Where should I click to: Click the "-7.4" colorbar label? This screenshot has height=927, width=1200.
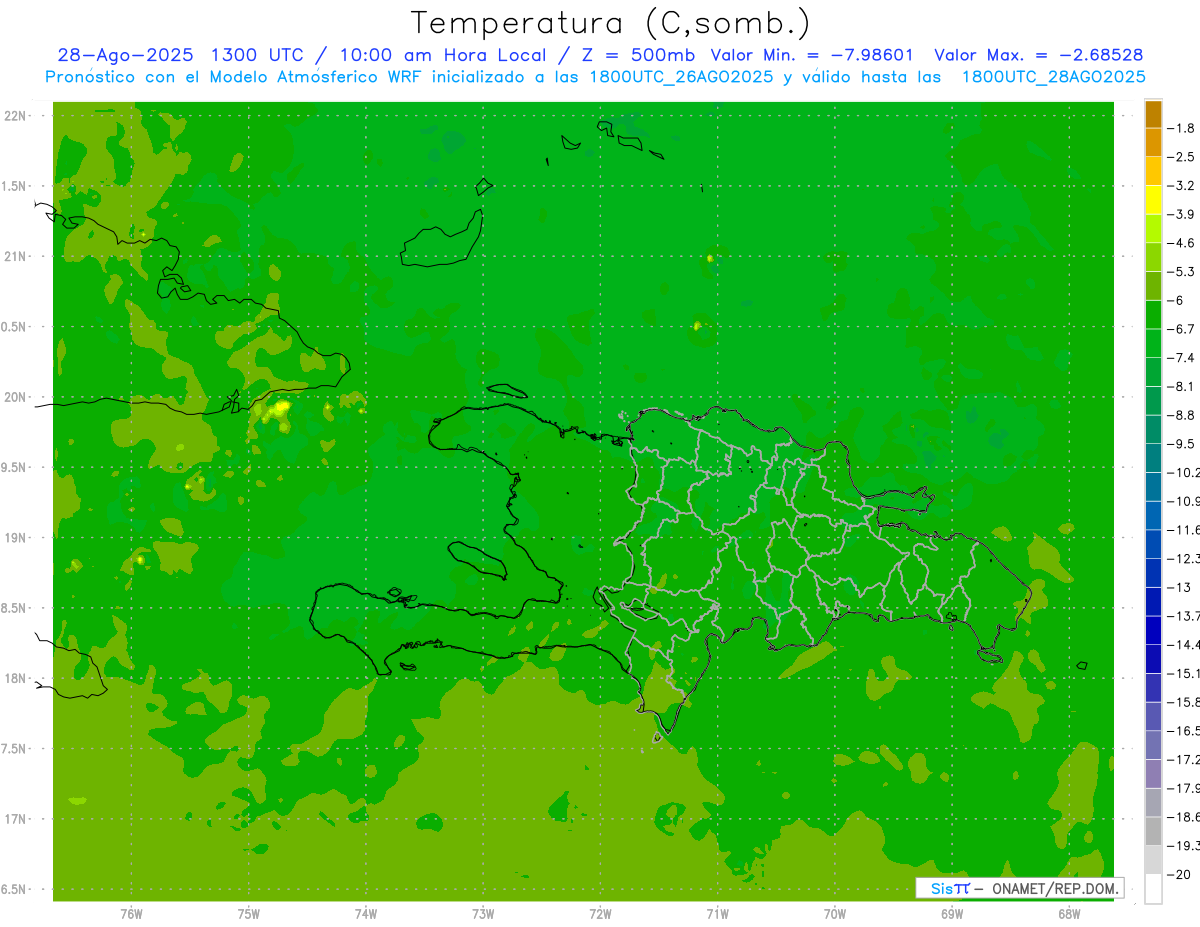(x=1182, y=358)
